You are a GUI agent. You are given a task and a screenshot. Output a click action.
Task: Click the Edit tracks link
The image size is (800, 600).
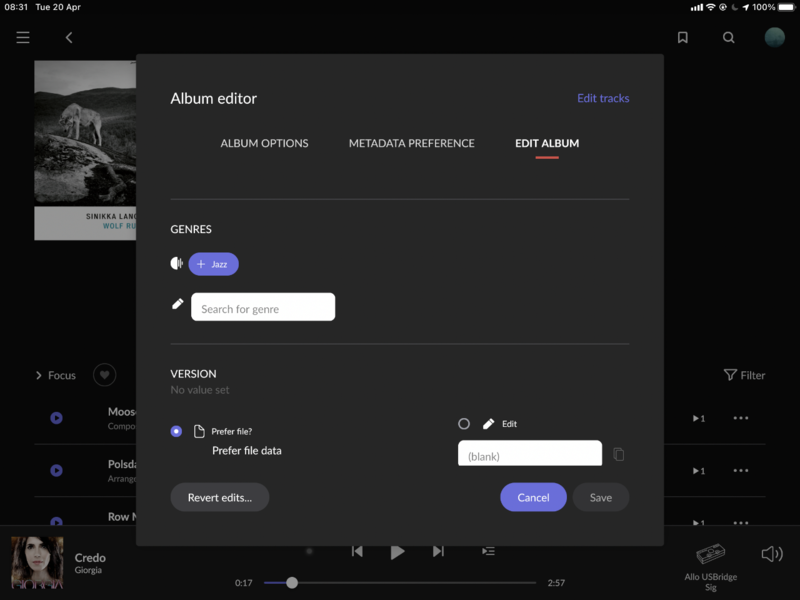click(x=603, y=98)
